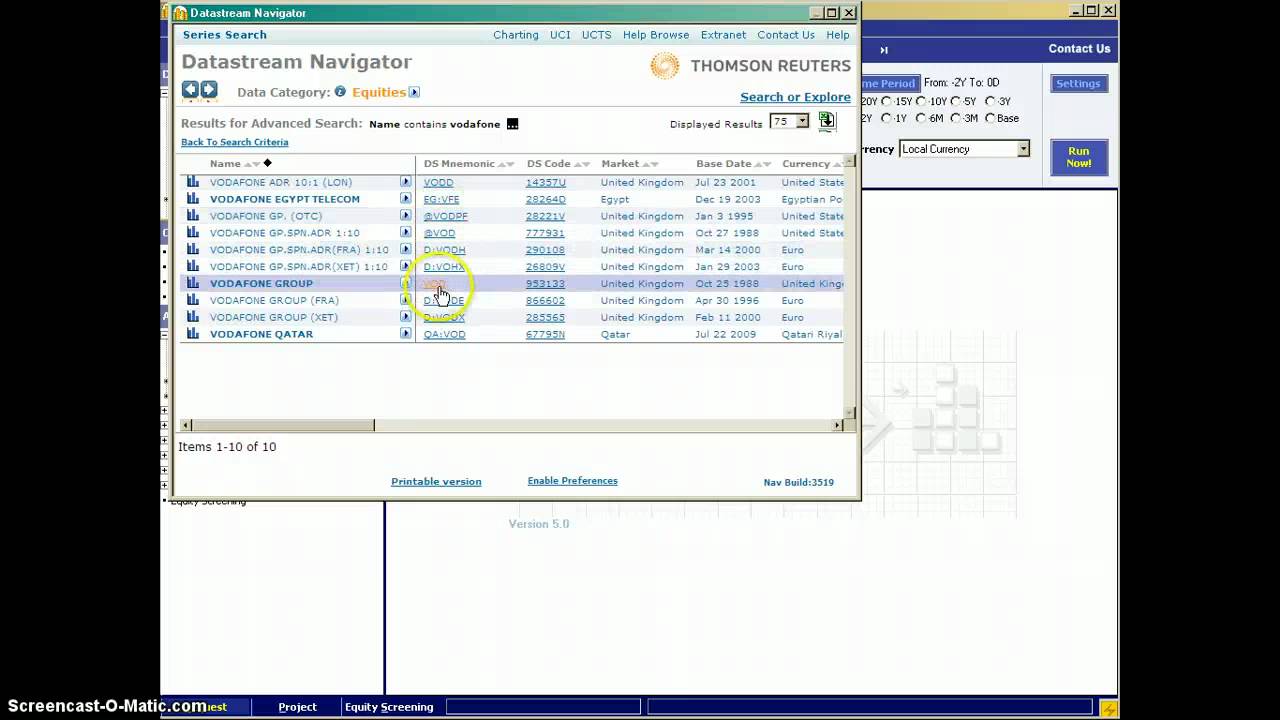
Task: Select the -3M time period radio button
Action: click(957, 118)
